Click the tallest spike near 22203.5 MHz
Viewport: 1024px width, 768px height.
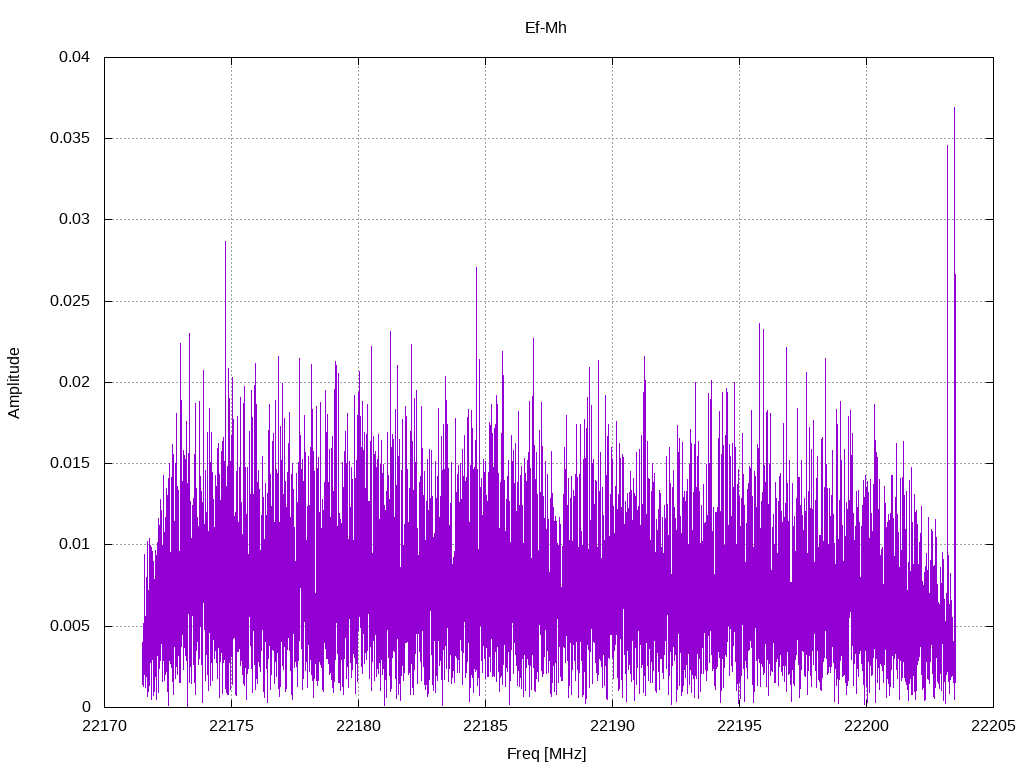(954, 108)
